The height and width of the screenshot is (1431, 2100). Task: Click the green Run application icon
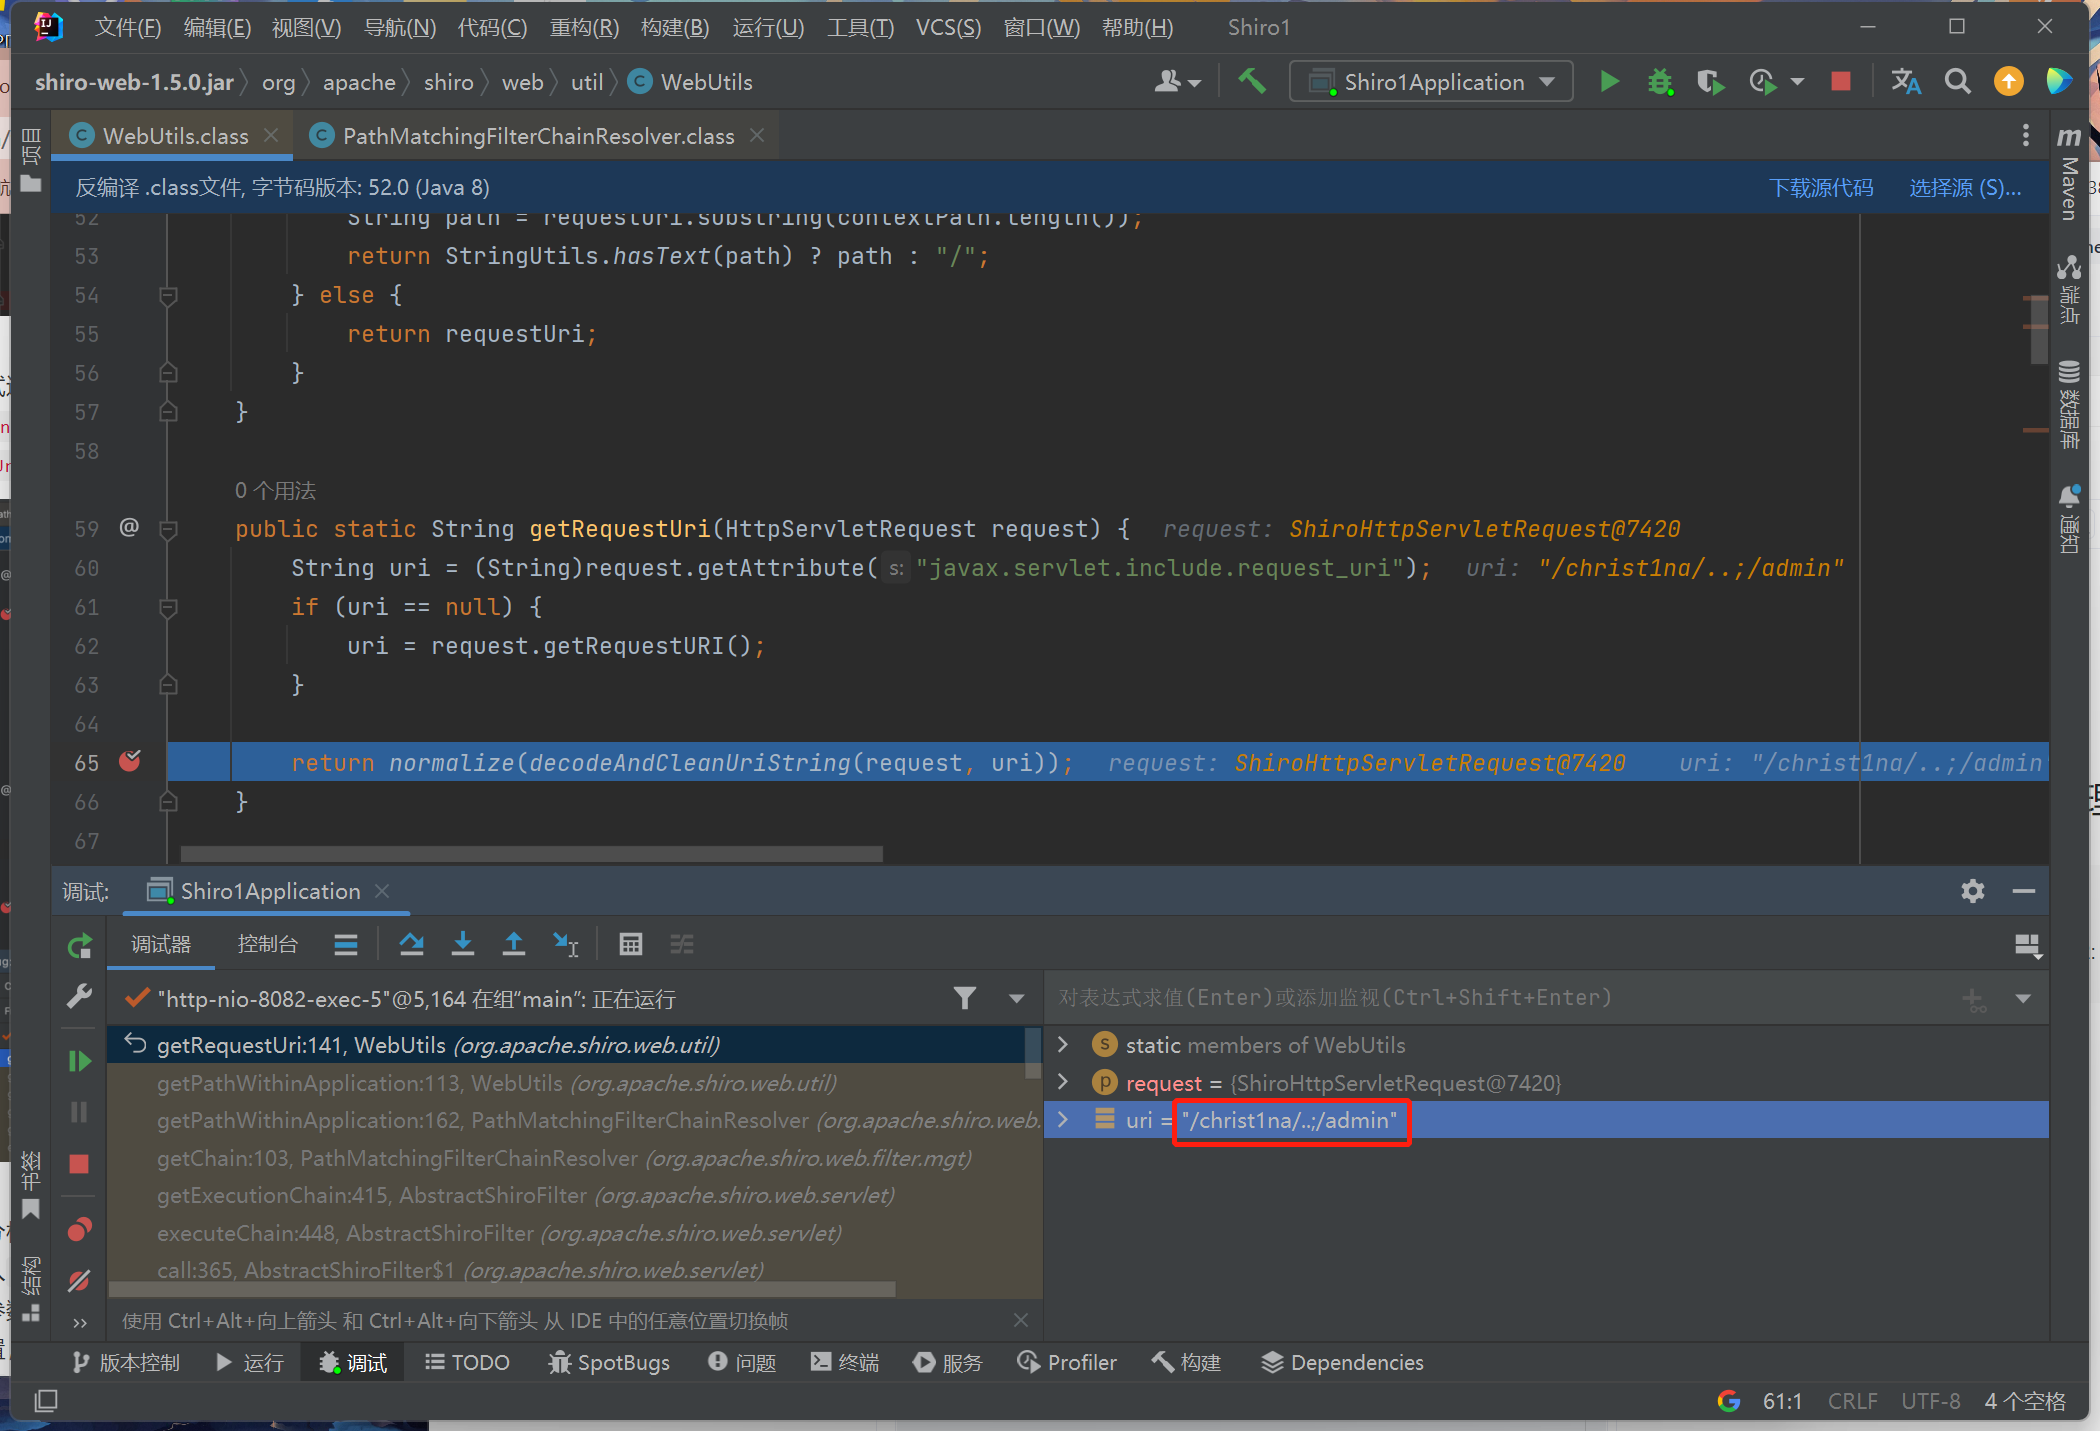click(x=1608, y=82)
